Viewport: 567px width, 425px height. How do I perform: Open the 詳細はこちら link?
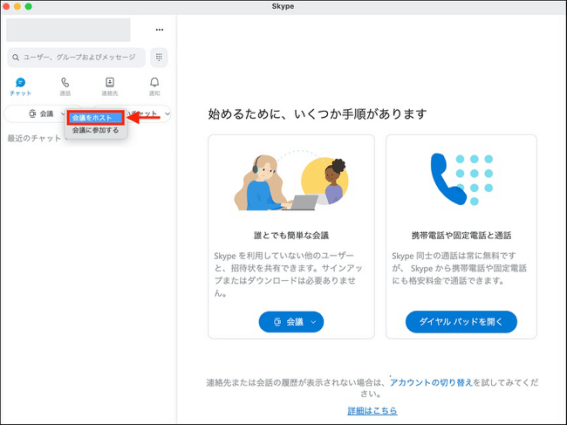point(372,411)
